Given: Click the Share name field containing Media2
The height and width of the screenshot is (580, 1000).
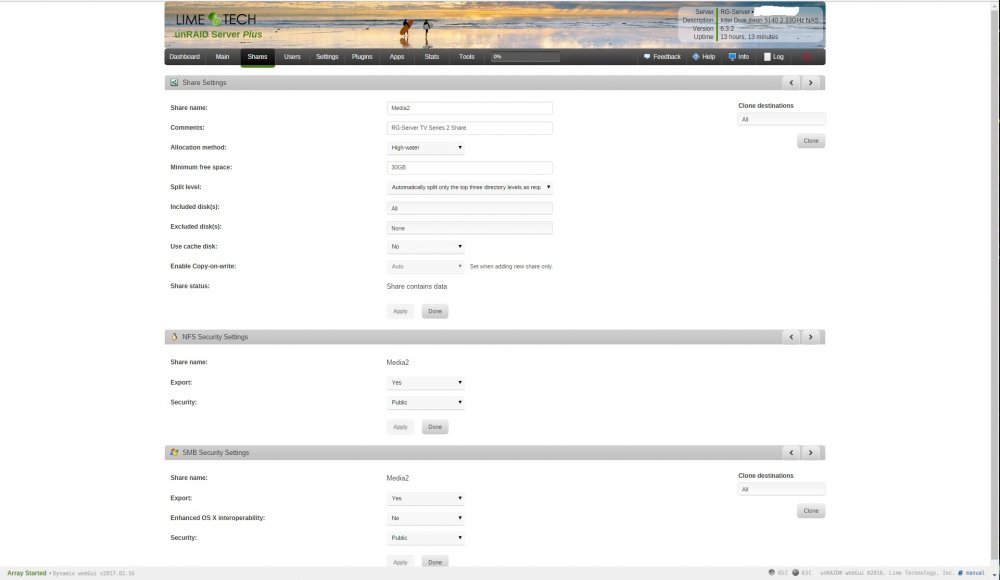Looking at the screenshot, I should (x=469, y=108).
